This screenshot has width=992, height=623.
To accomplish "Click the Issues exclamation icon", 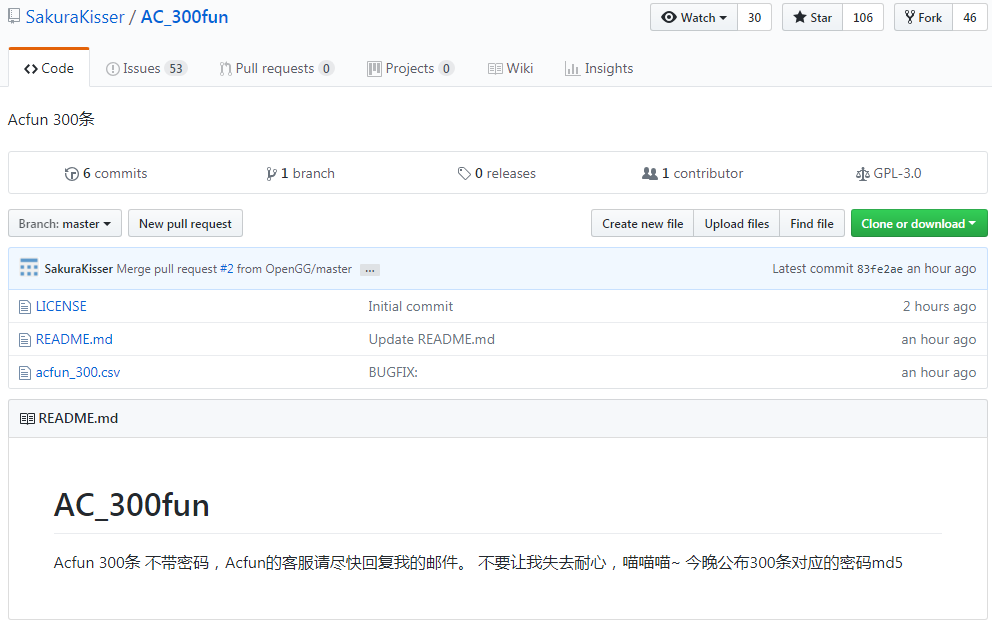I will [x=113, y=69].
